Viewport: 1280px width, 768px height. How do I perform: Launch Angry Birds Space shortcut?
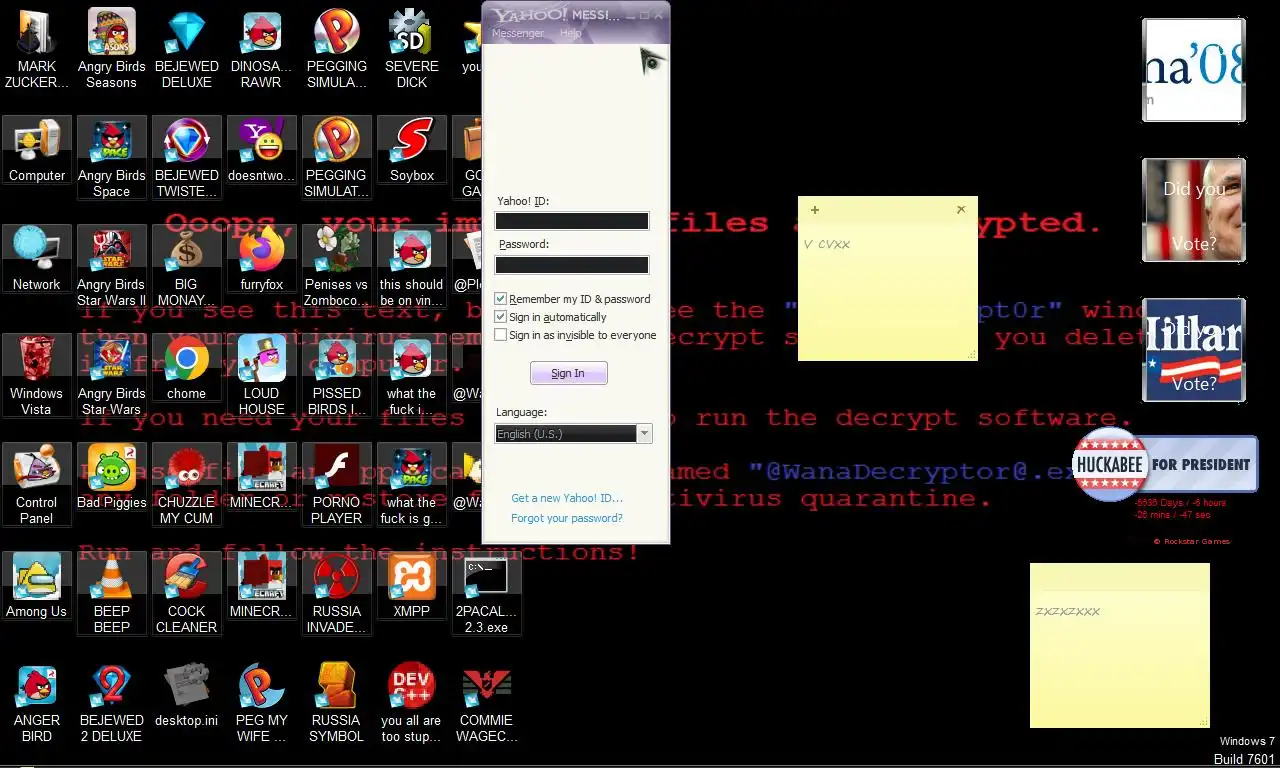(111, 157)
